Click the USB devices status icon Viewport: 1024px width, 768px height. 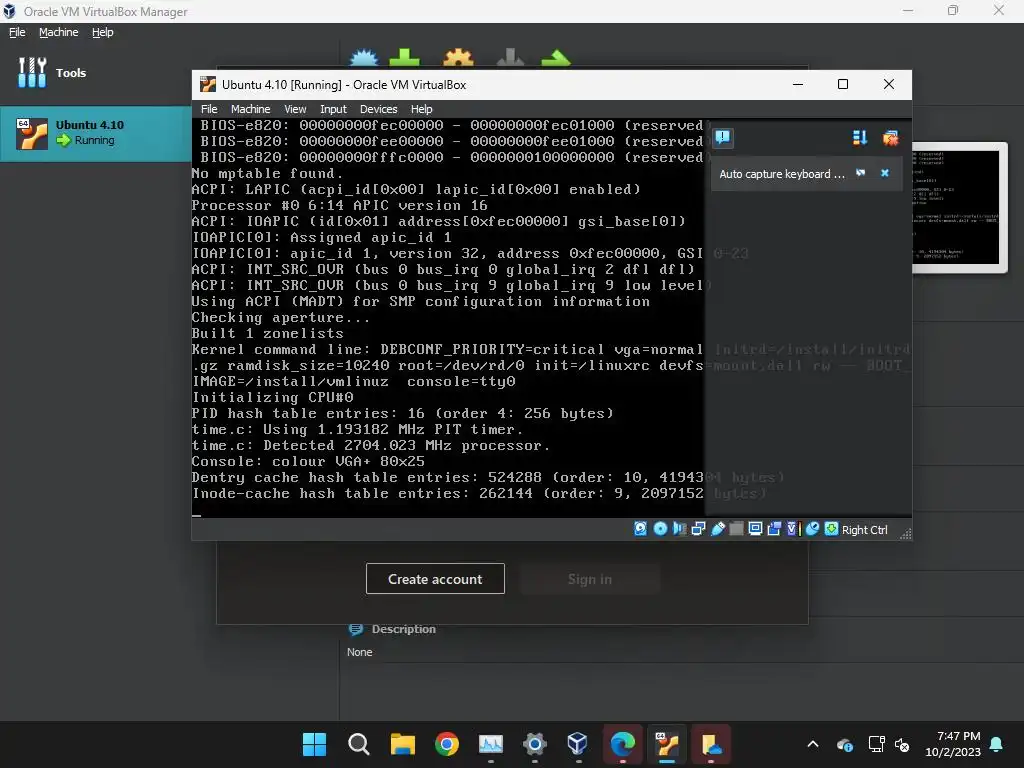click(718, 529)
